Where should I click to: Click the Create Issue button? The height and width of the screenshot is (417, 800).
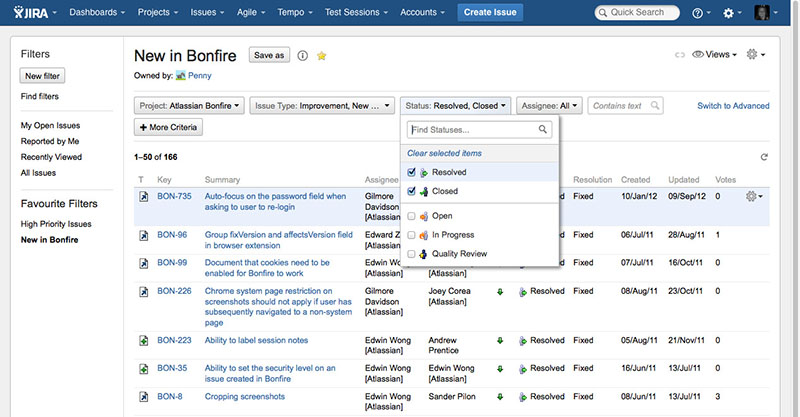490,12
